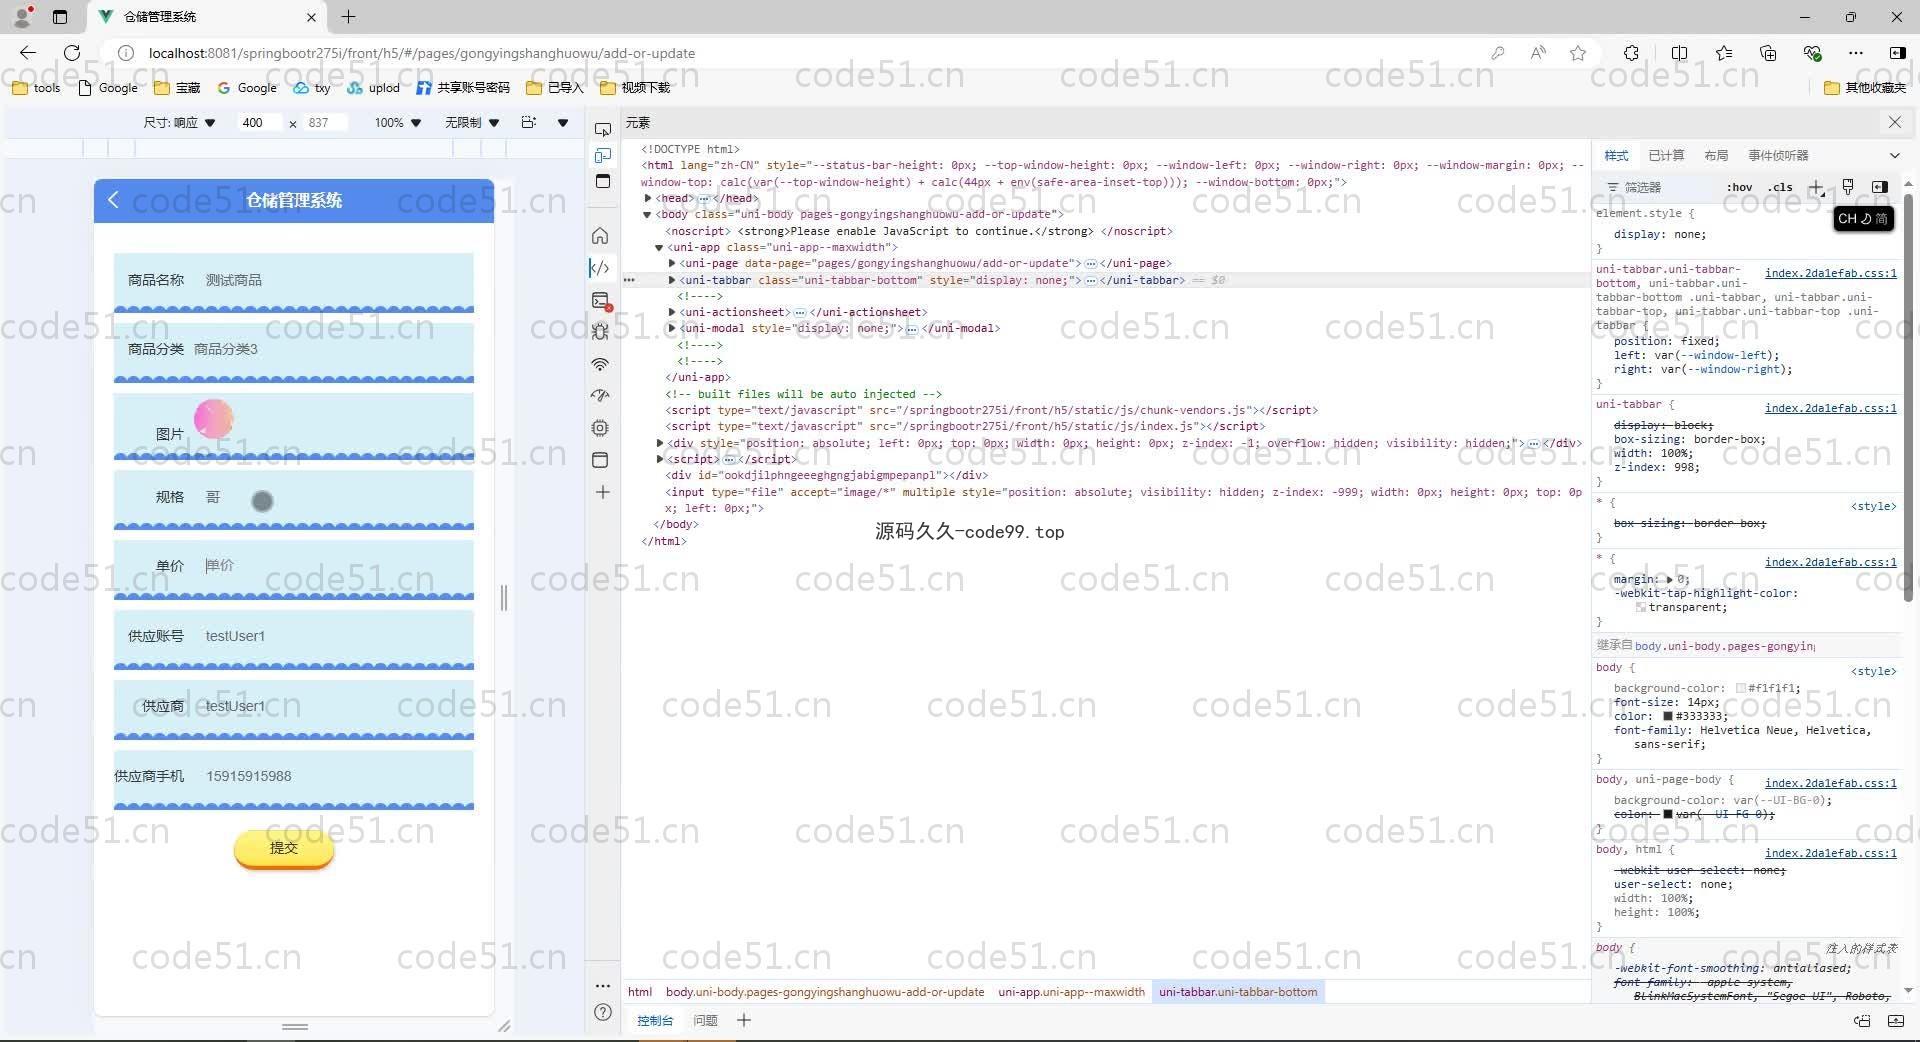Click the #333333 color swatch
The width and height of the screenshot is (1920, 1042).
1668,716
